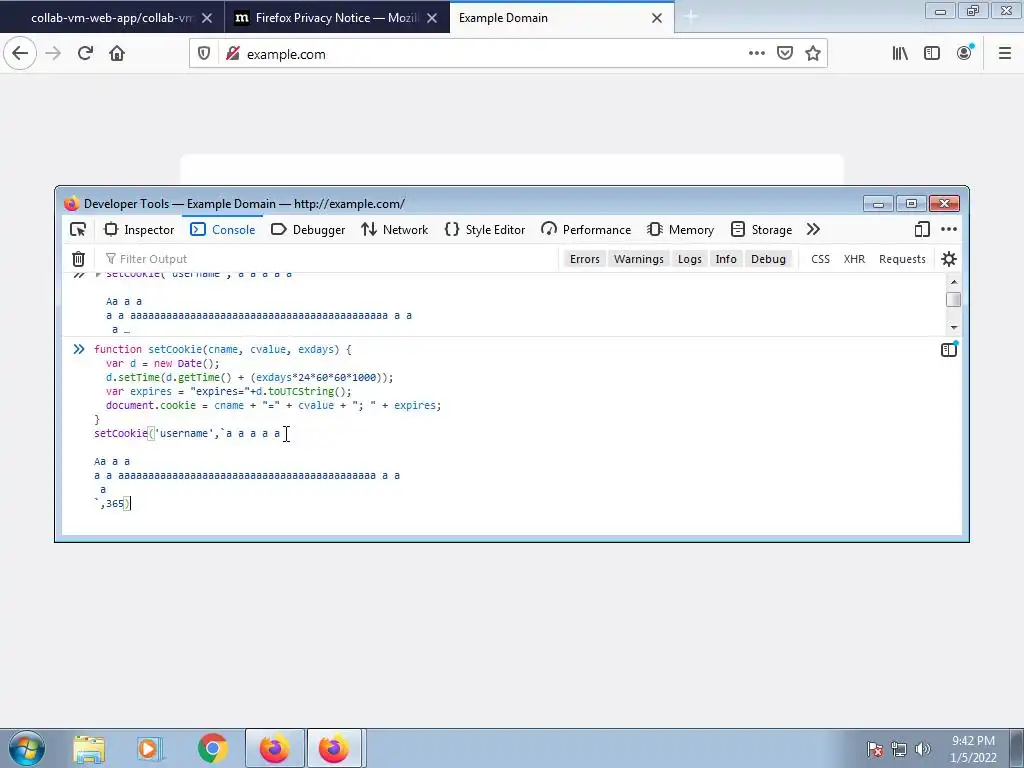Open tracking protection shield icon
This screenshot has width=1024, height=768.
coord(204,54)
